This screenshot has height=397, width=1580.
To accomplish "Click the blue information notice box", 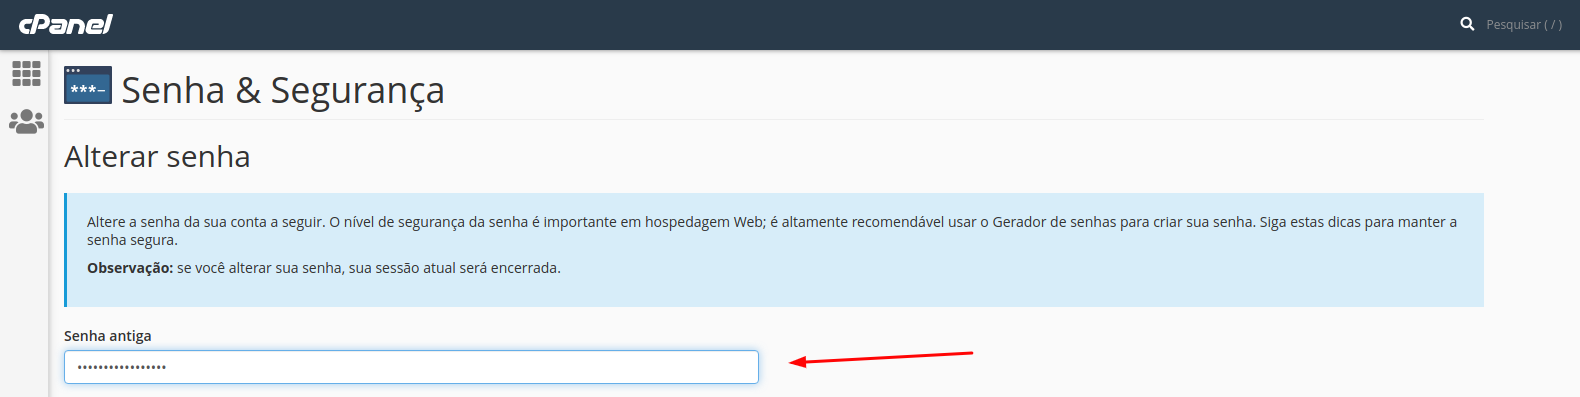I will [x=774, y=250].
